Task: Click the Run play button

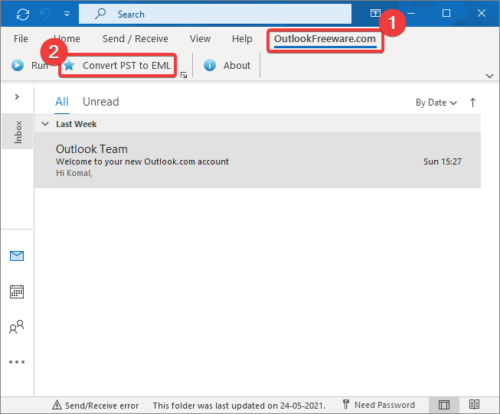Action: click(29, 65)
